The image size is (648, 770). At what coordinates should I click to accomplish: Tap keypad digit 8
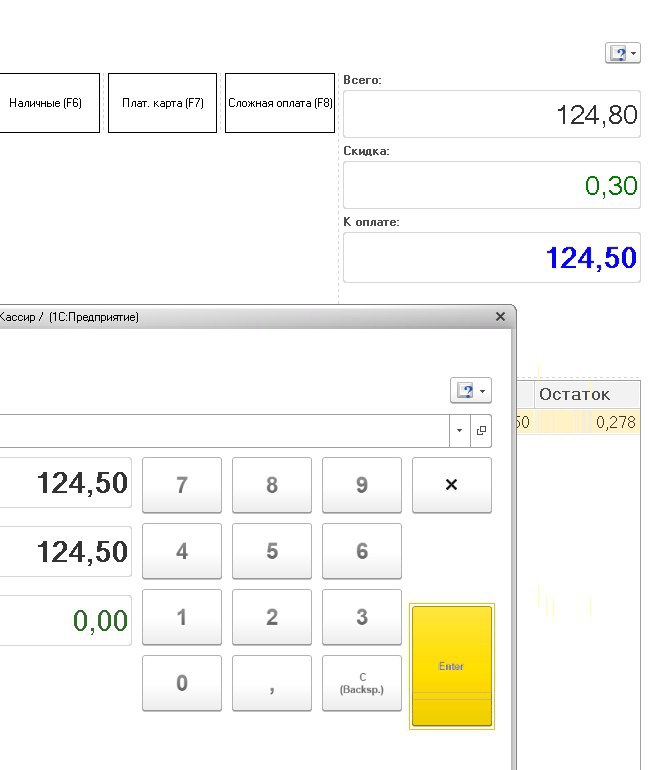(x=272, y=485)
